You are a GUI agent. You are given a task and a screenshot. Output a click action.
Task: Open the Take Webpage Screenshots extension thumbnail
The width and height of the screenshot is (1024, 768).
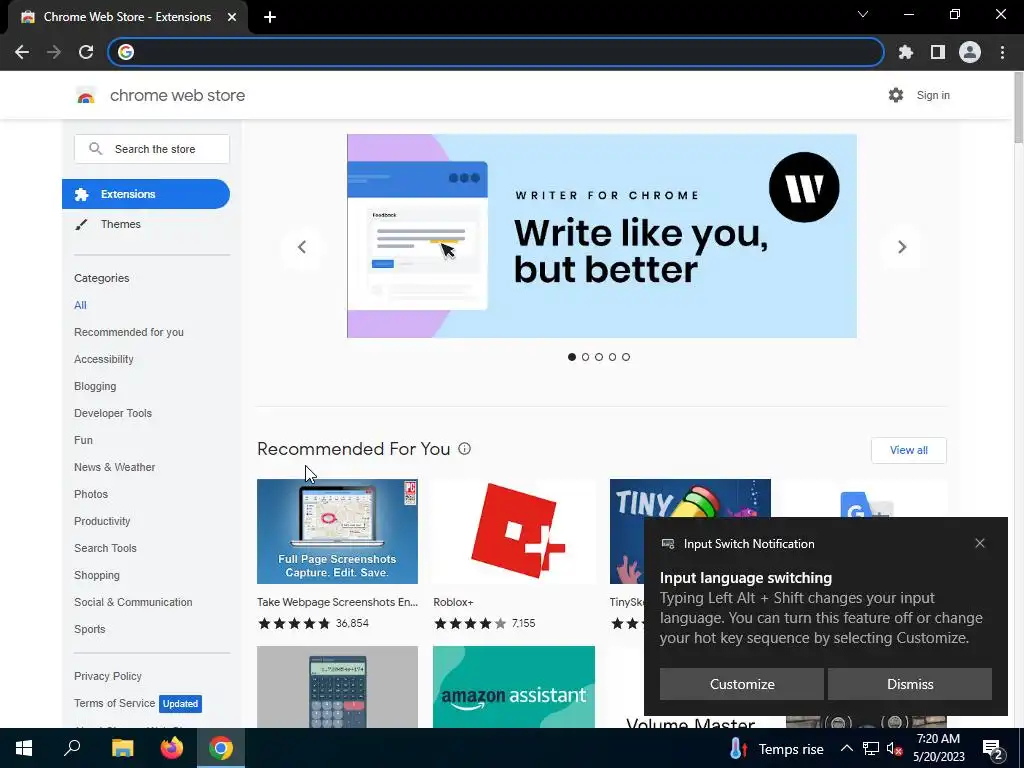(337, 531)
